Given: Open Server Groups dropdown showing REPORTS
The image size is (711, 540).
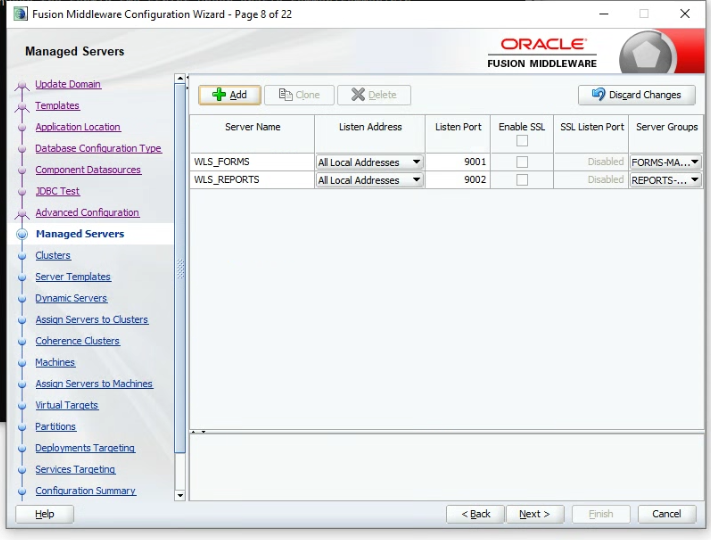Looking at the screenshot, I should (666, 180).
